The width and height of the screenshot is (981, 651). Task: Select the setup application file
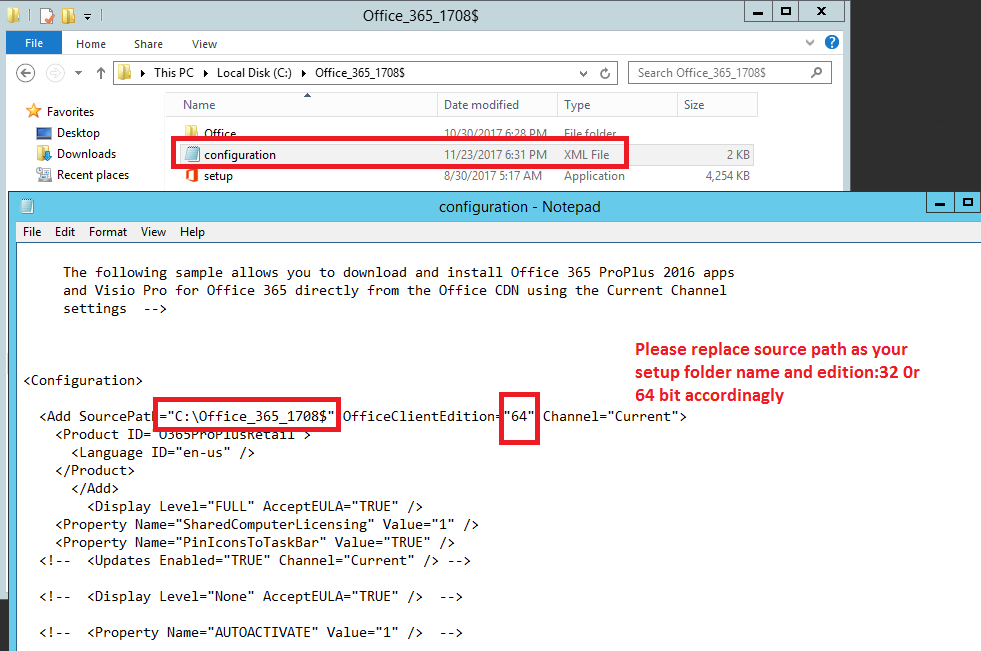(218, 176)
